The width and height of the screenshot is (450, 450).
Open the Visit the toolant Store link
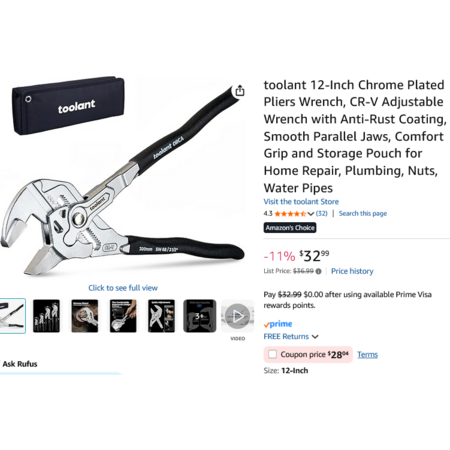click(x=301, y=202)
